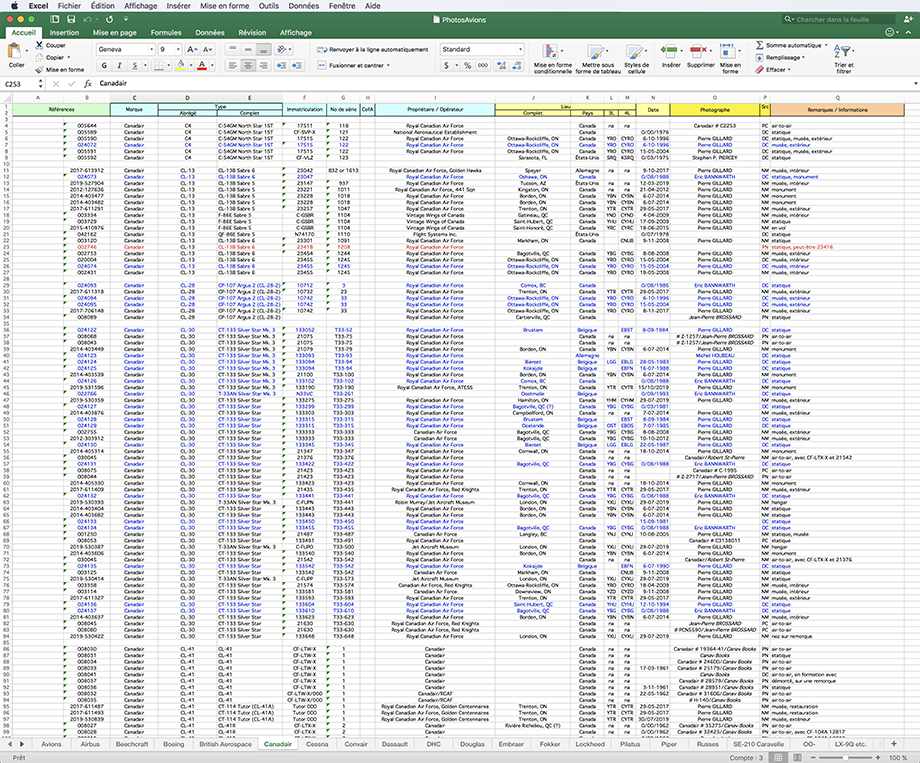The height and width of the screenshot is (763, 920).
Task: Redo with the circular arrow icon
Action: (109, 19)
